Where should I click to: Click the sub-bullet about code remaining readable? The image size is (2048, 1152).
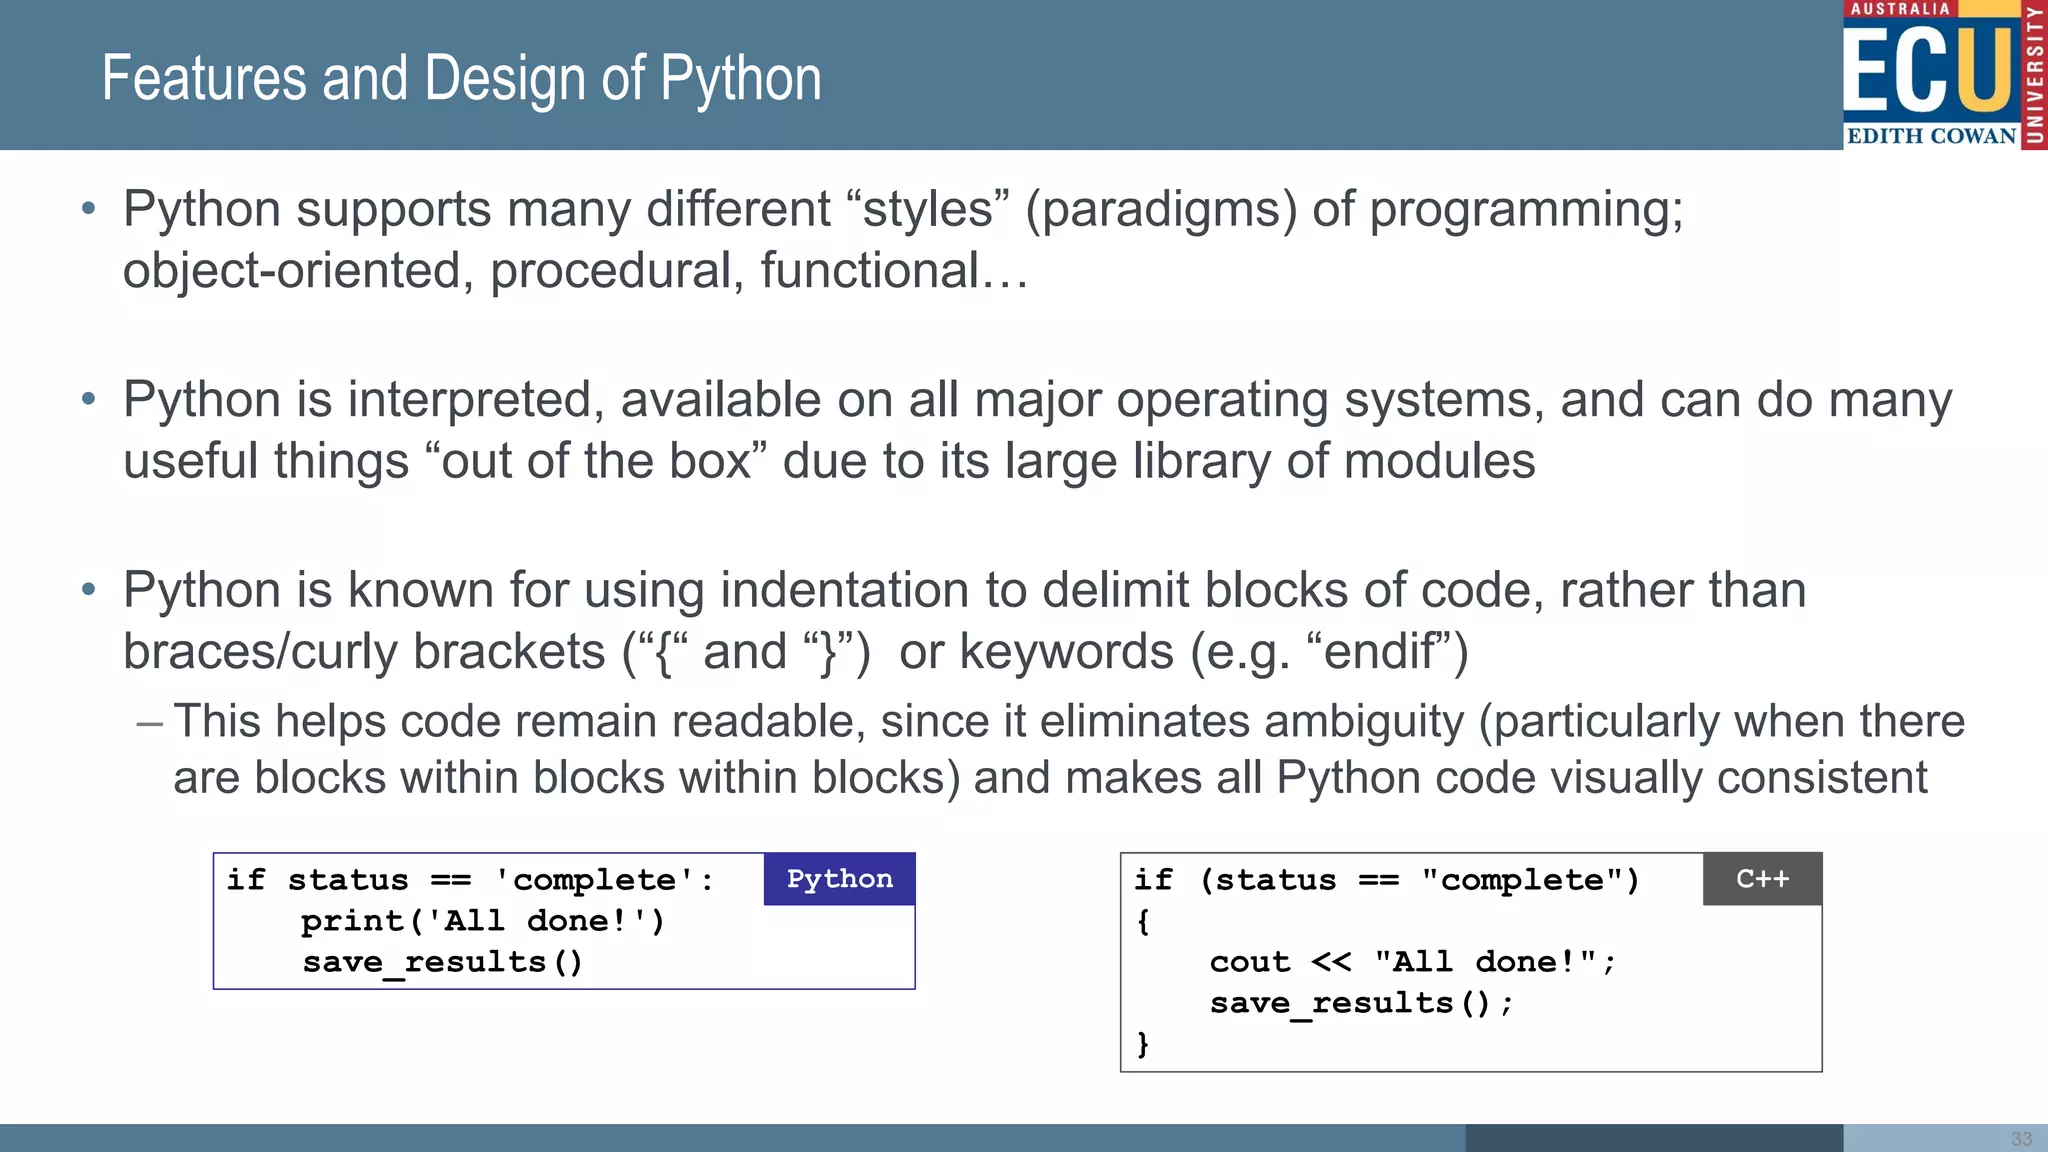coord(1068,749)
